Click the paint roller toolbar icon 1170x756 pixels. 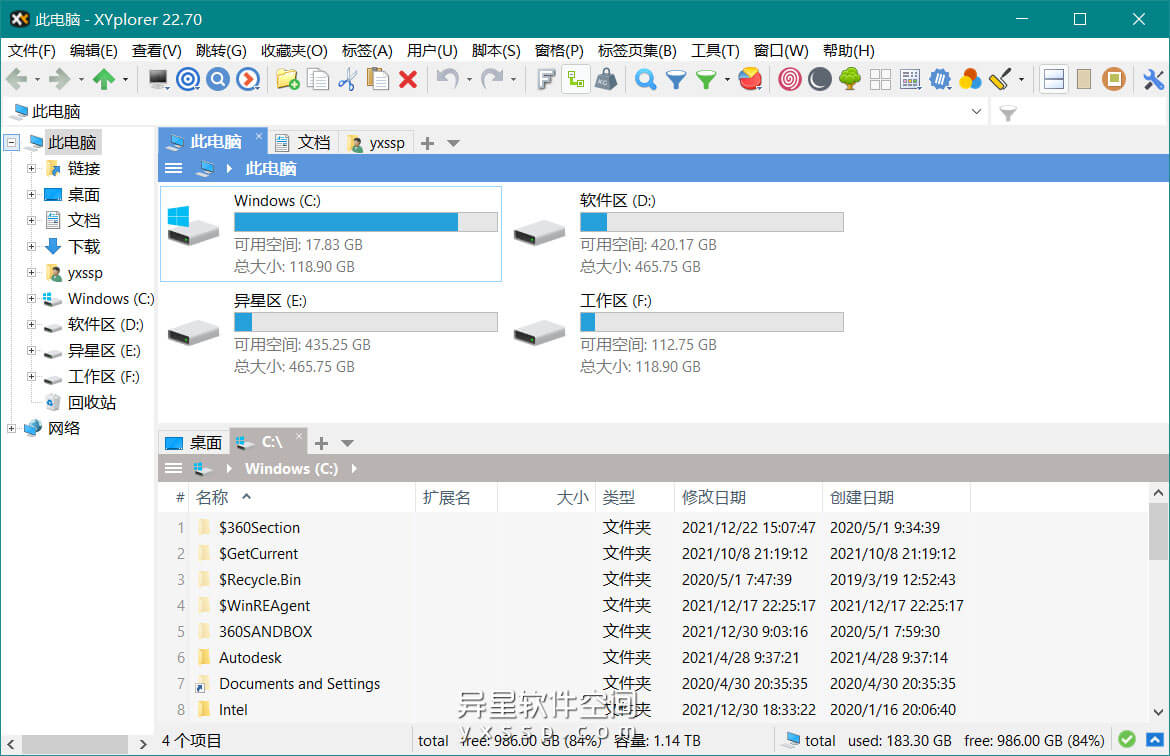click(x=1000, y=80)
